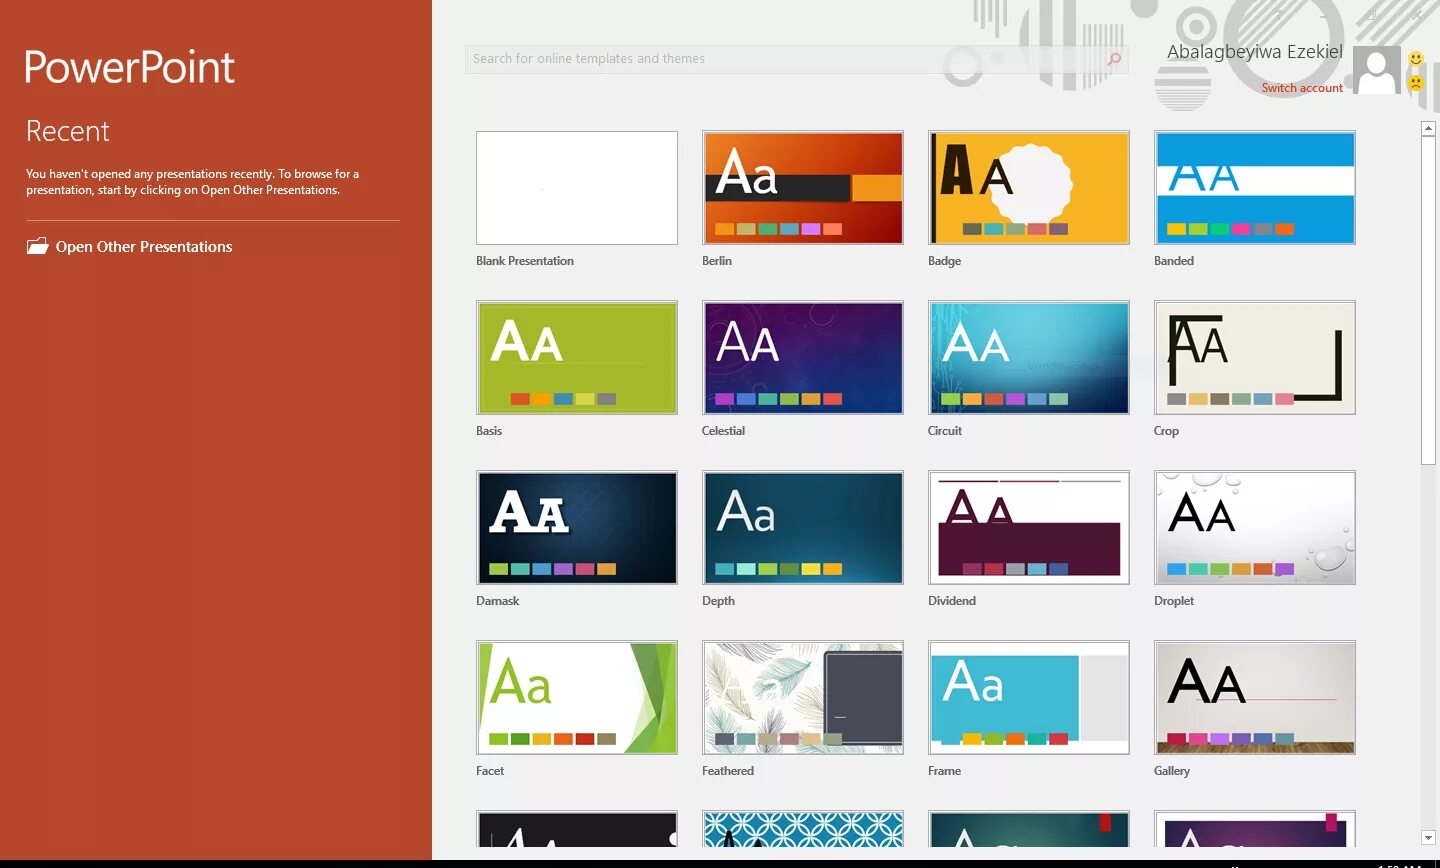Click the search magnifier icon
The image size is (1440, 868).
[1114, 59]
